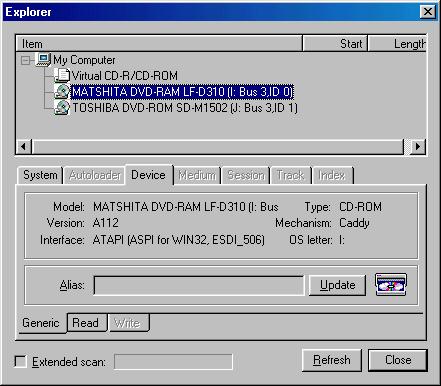Click the Item column header

pyautogui.click(x=159, y=44)
